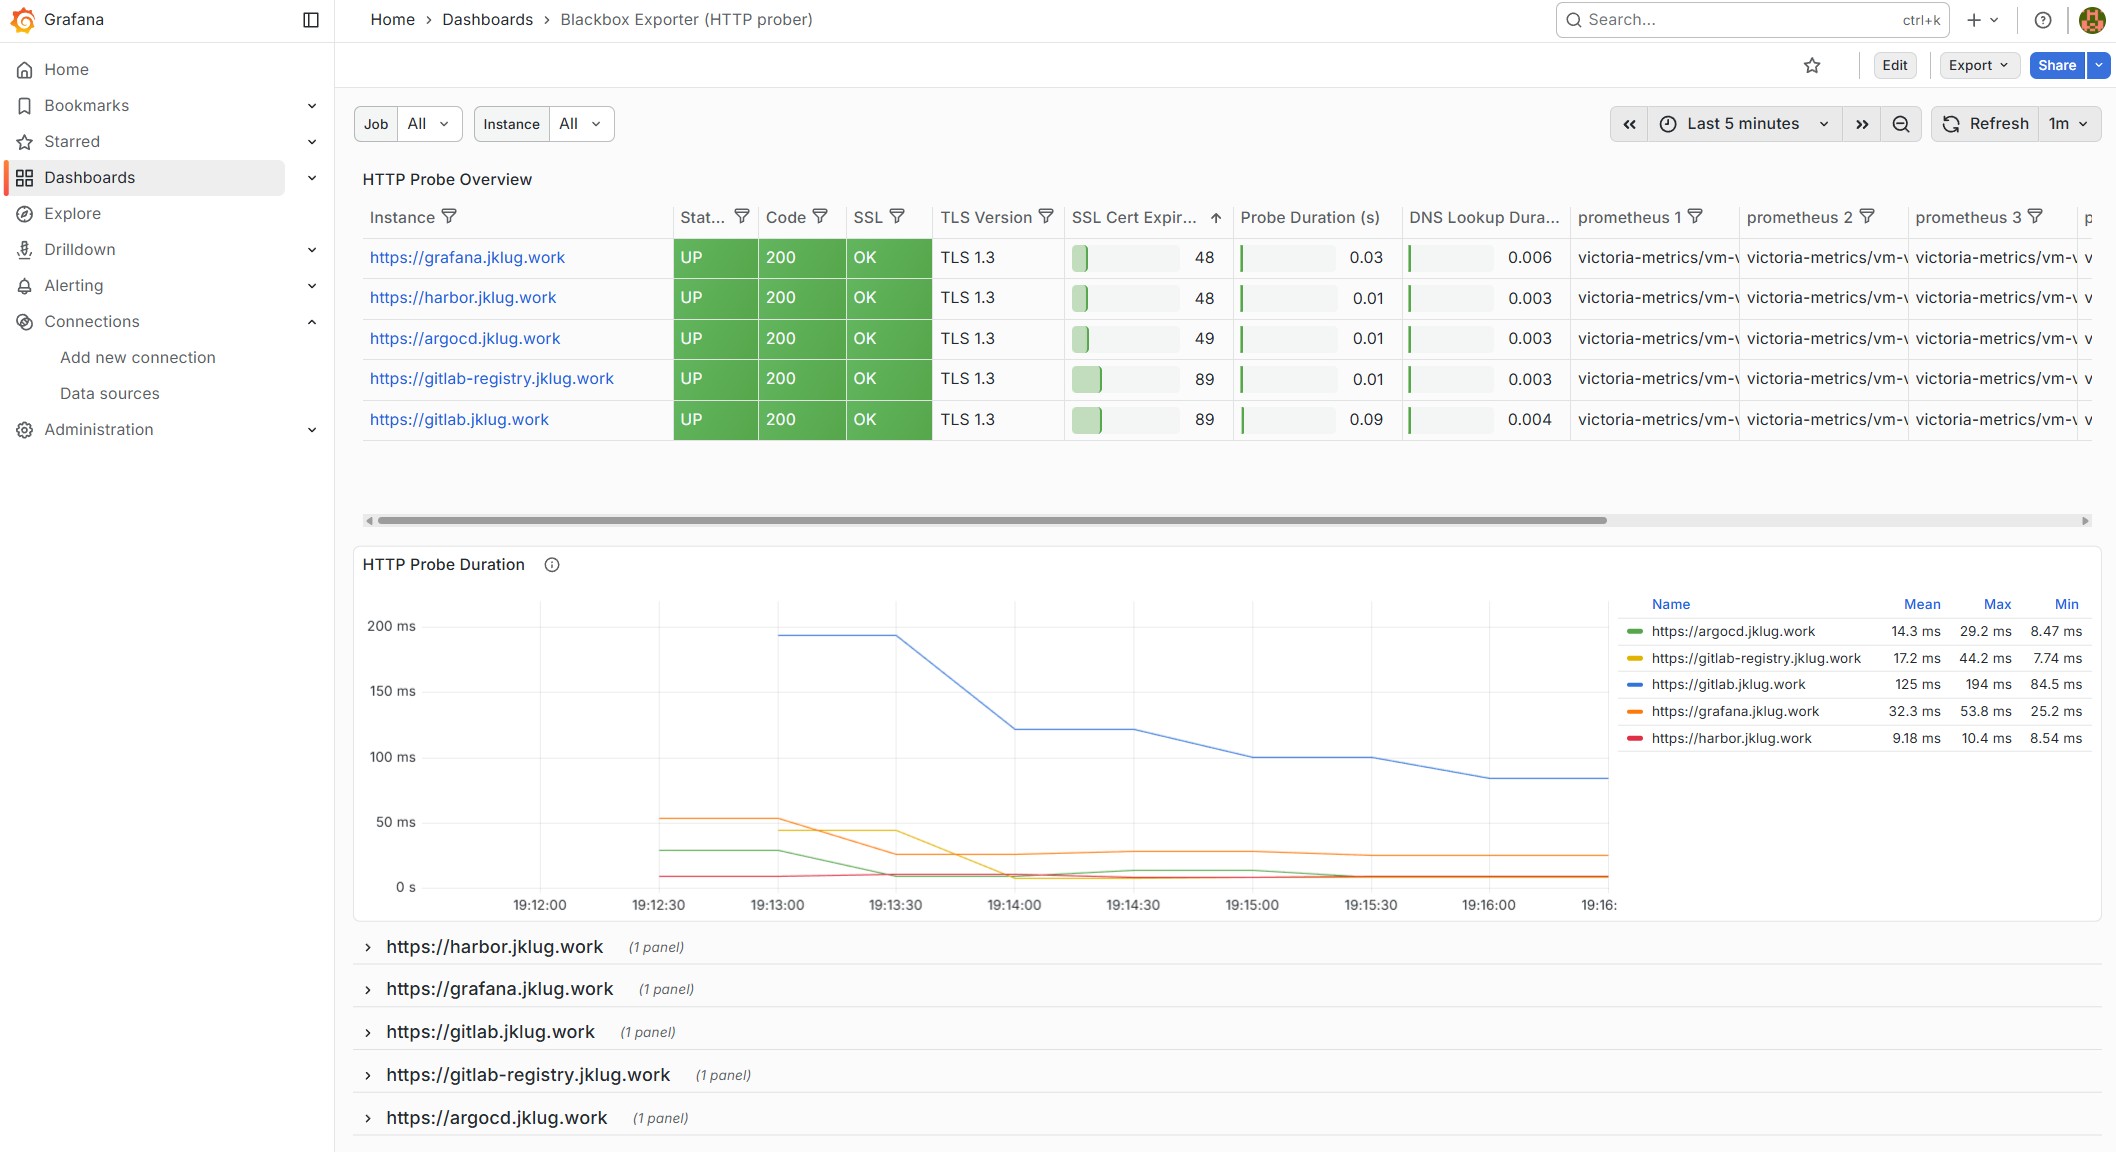The image size is (2116, 1152).
Task: Show HTTP Probe Duration panel info icon
Action: click(x=552, y=565)
